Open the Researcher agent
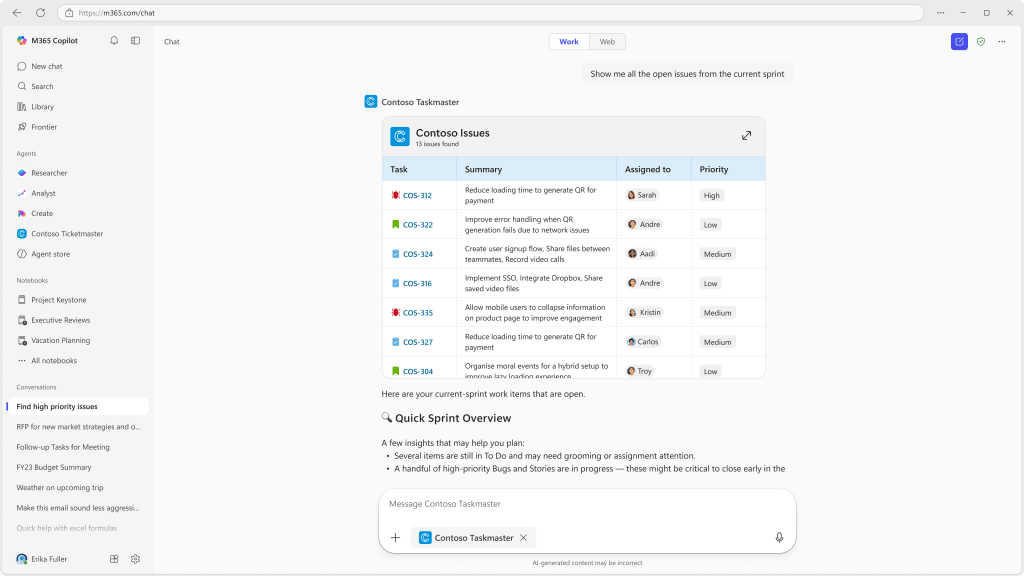 (49, 173)
